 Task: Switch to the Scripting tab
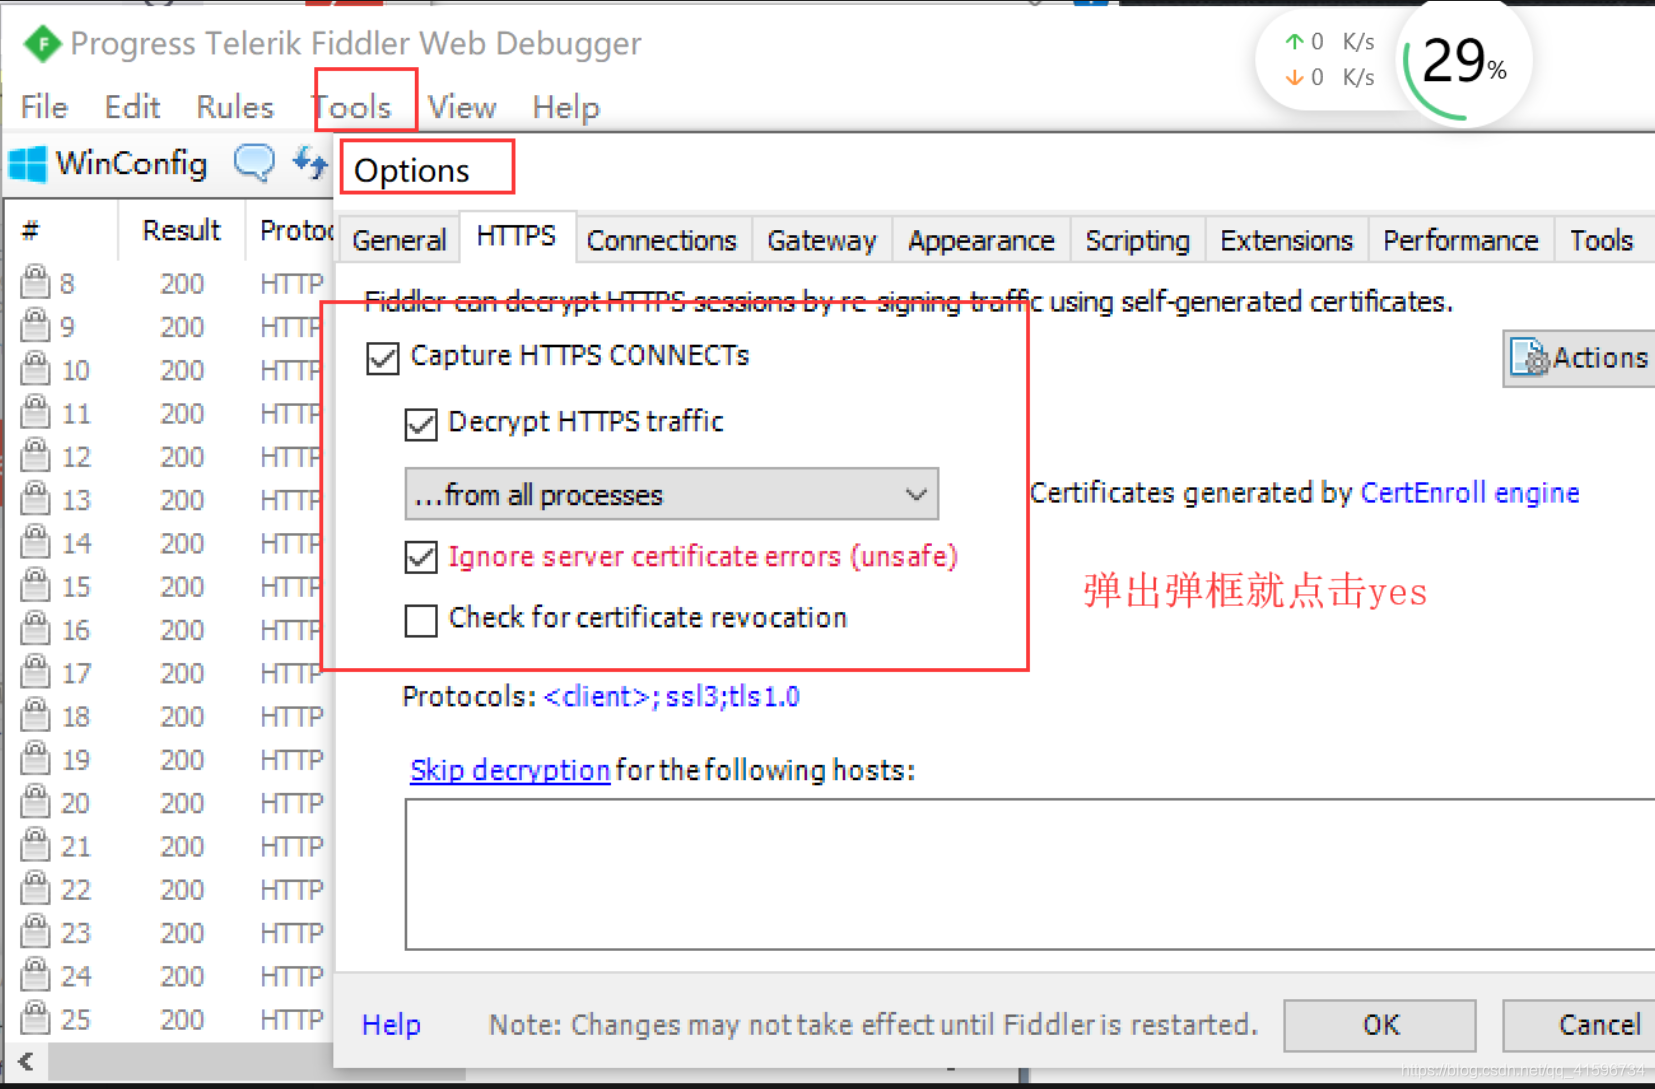point(1138,240)
